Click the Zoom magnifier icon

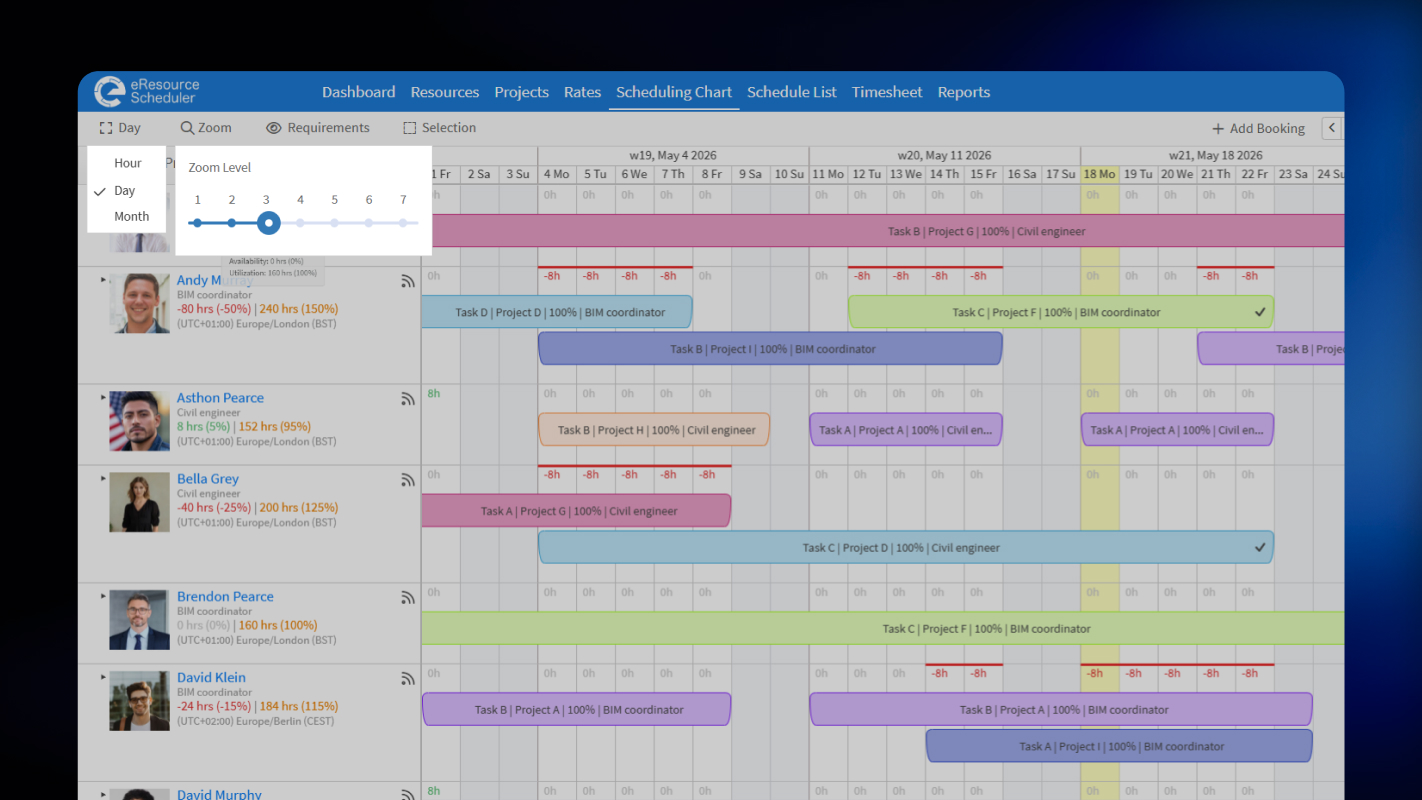click(x=187, y=128)
